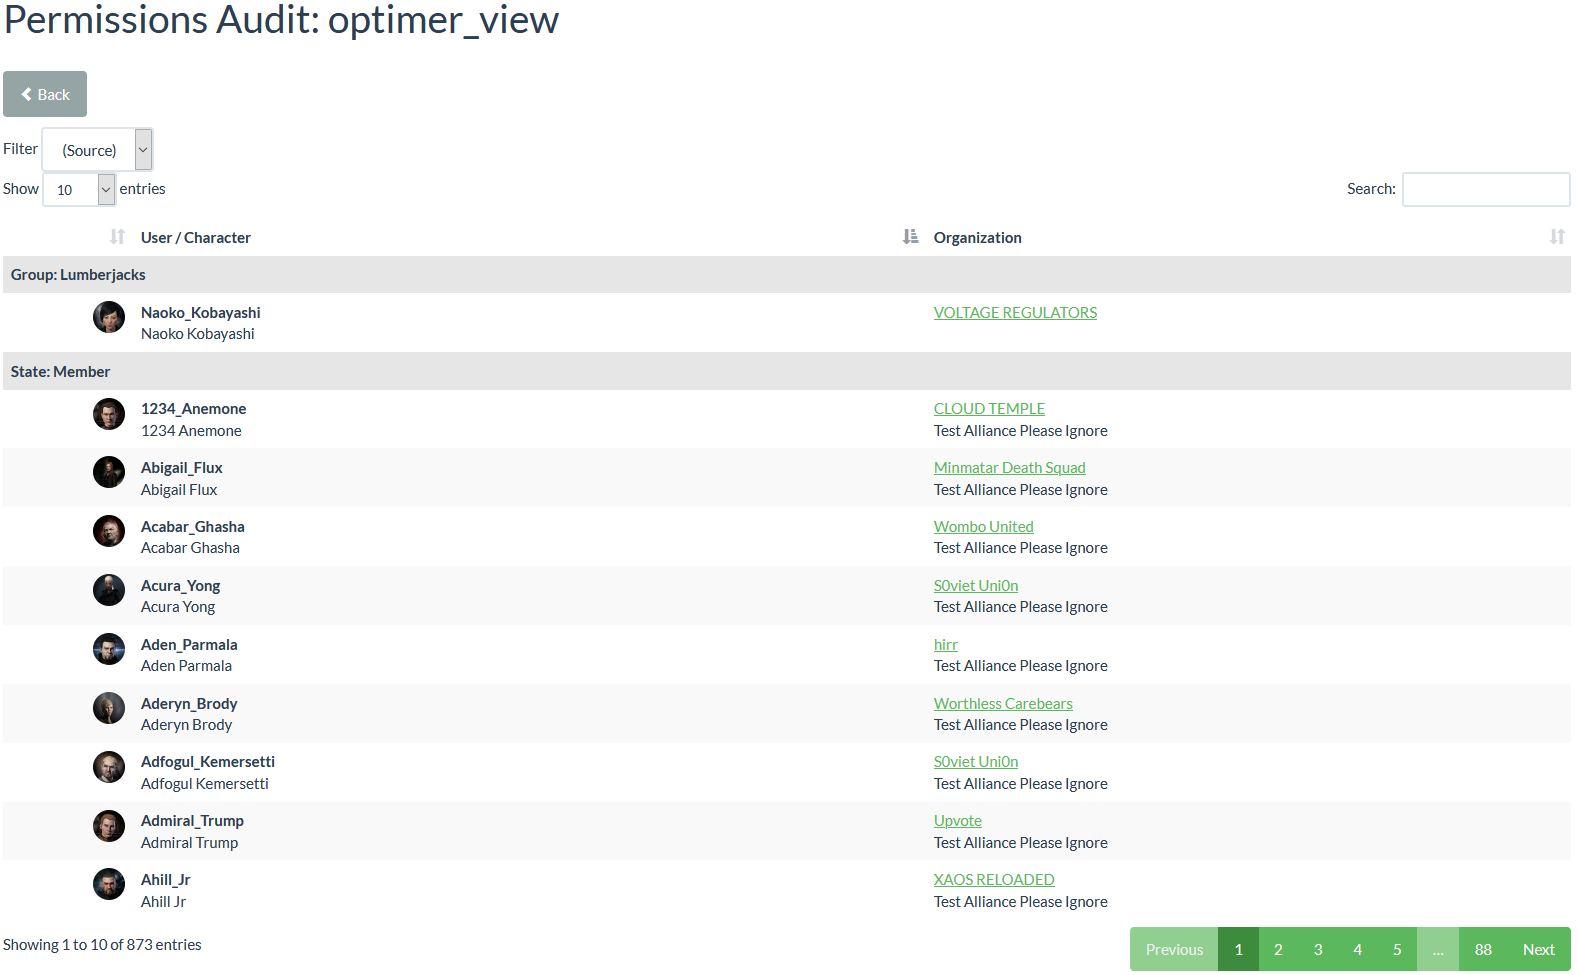Open the Source filter dropdown
This screenshot has height=975, width=1579.
pyautogui.click(x=98, y=150)
